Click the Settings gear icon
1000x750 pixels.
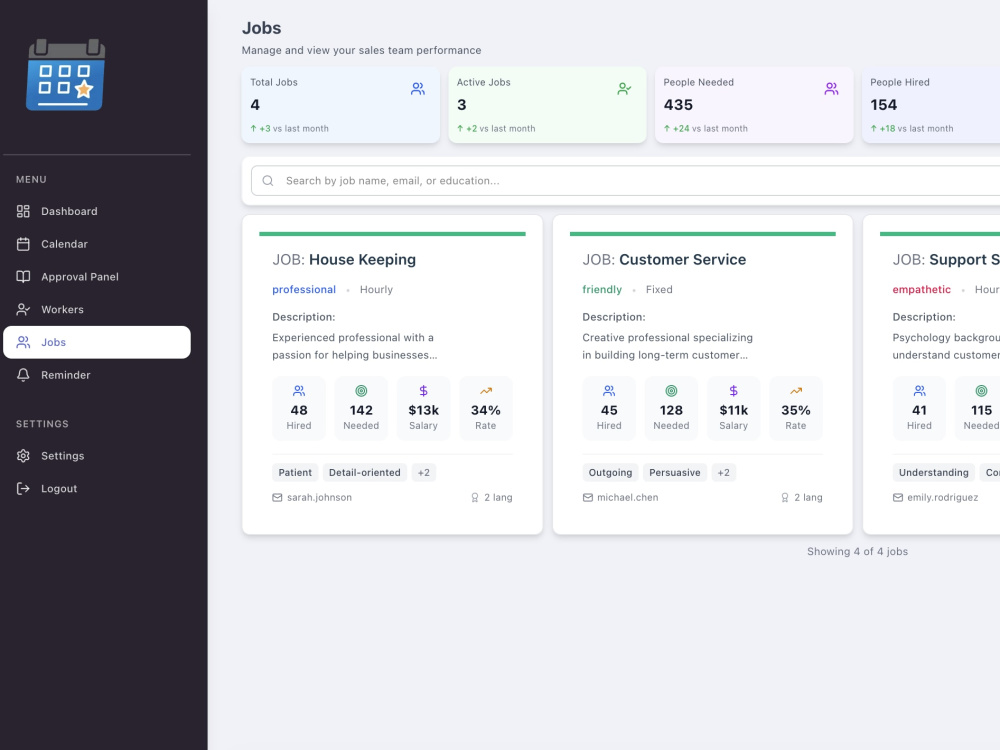[24, 456]
